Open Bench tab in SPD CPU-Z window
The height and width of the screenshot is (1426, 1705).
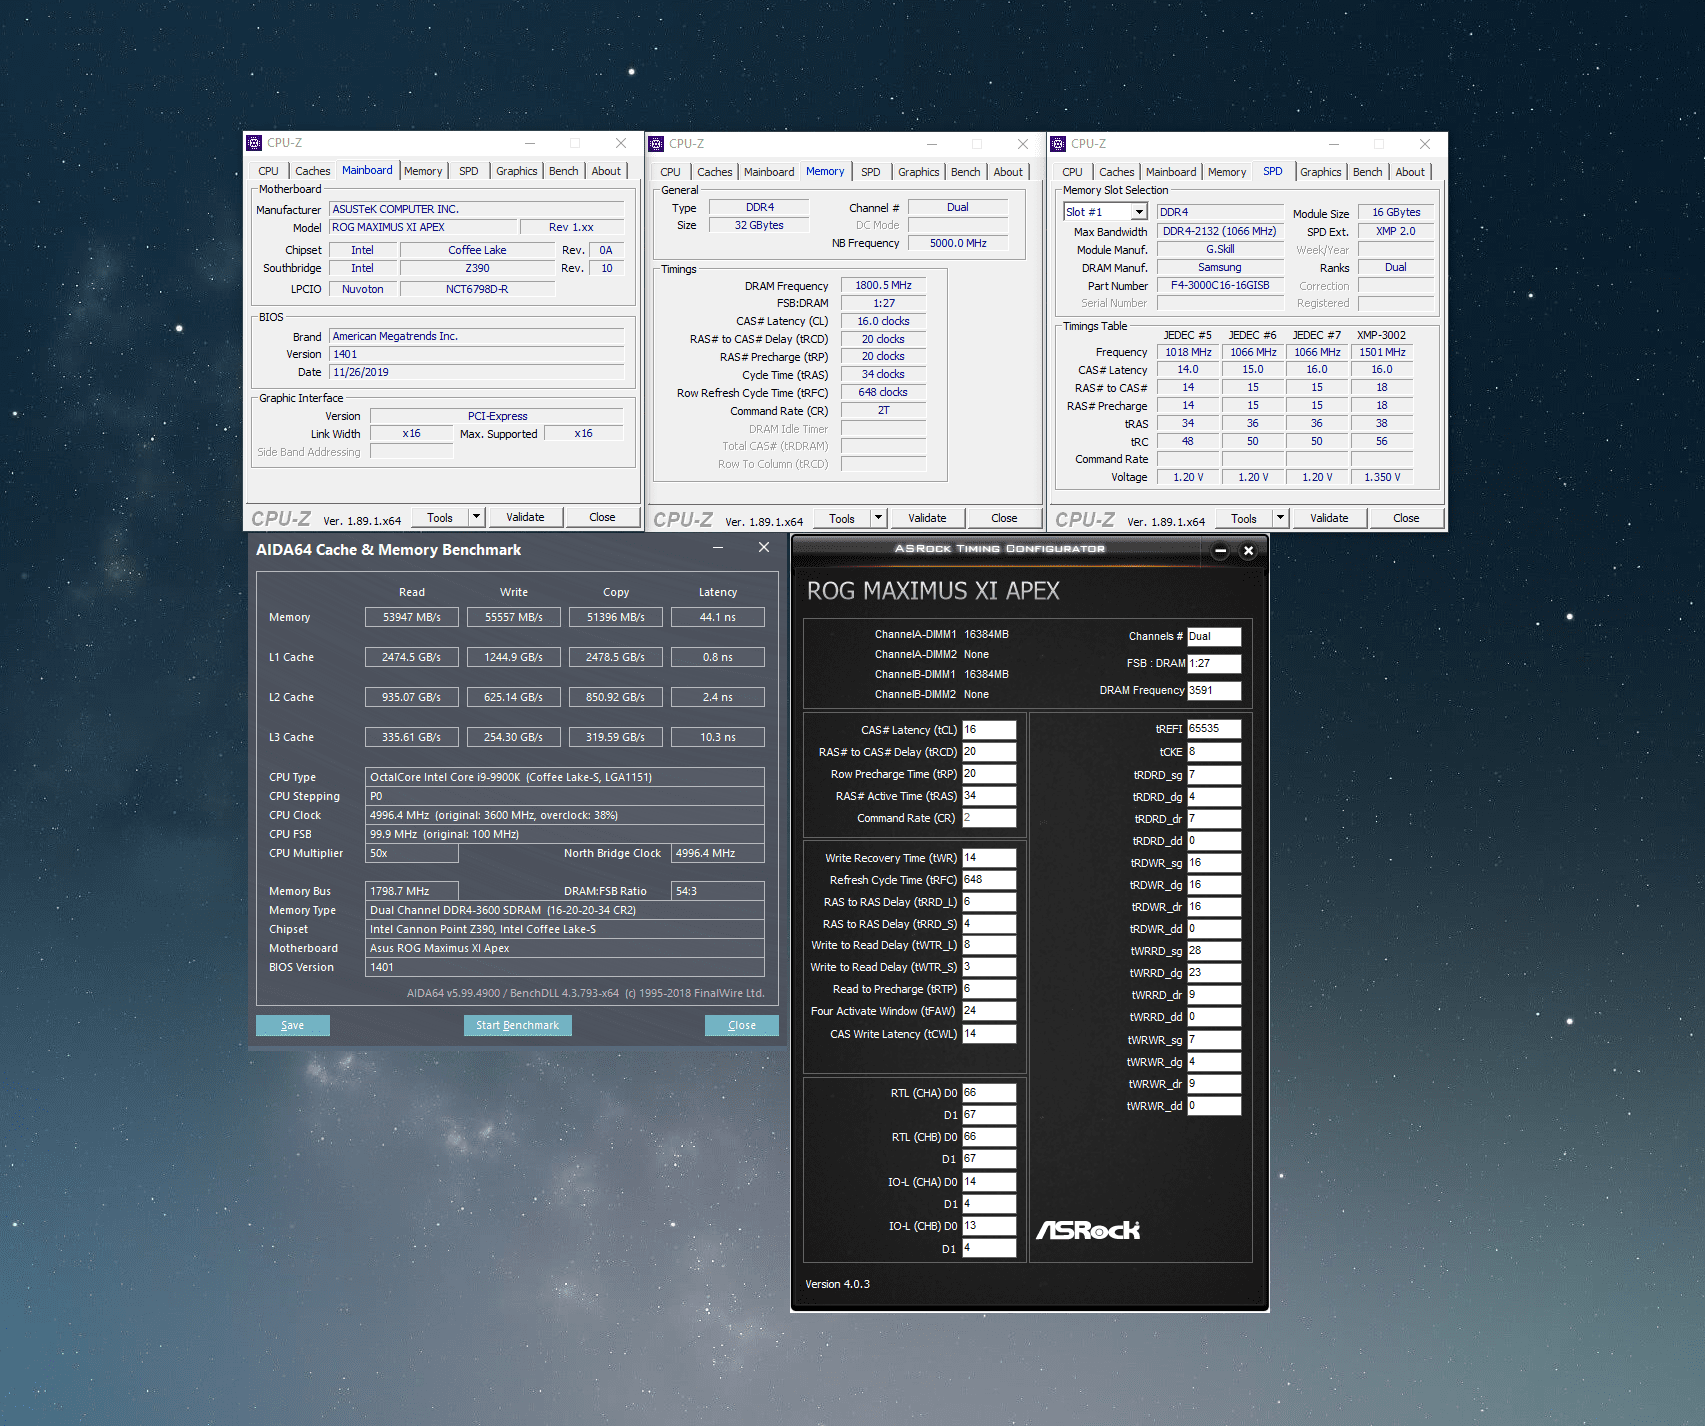pos(1367,172)
